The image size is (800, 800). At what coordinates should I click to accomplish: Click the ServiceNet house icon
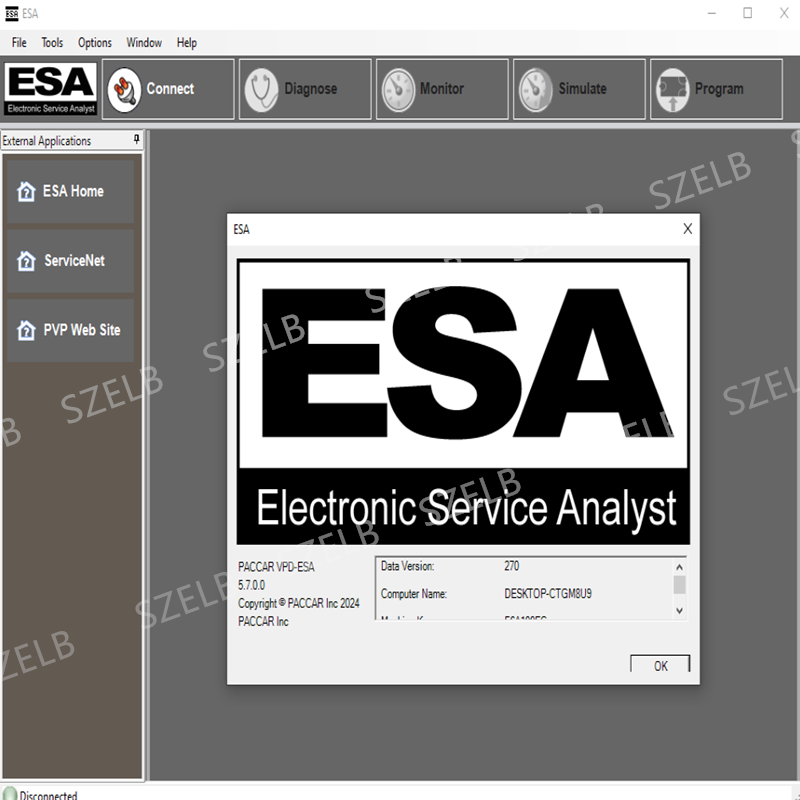(x=26, y=261)
